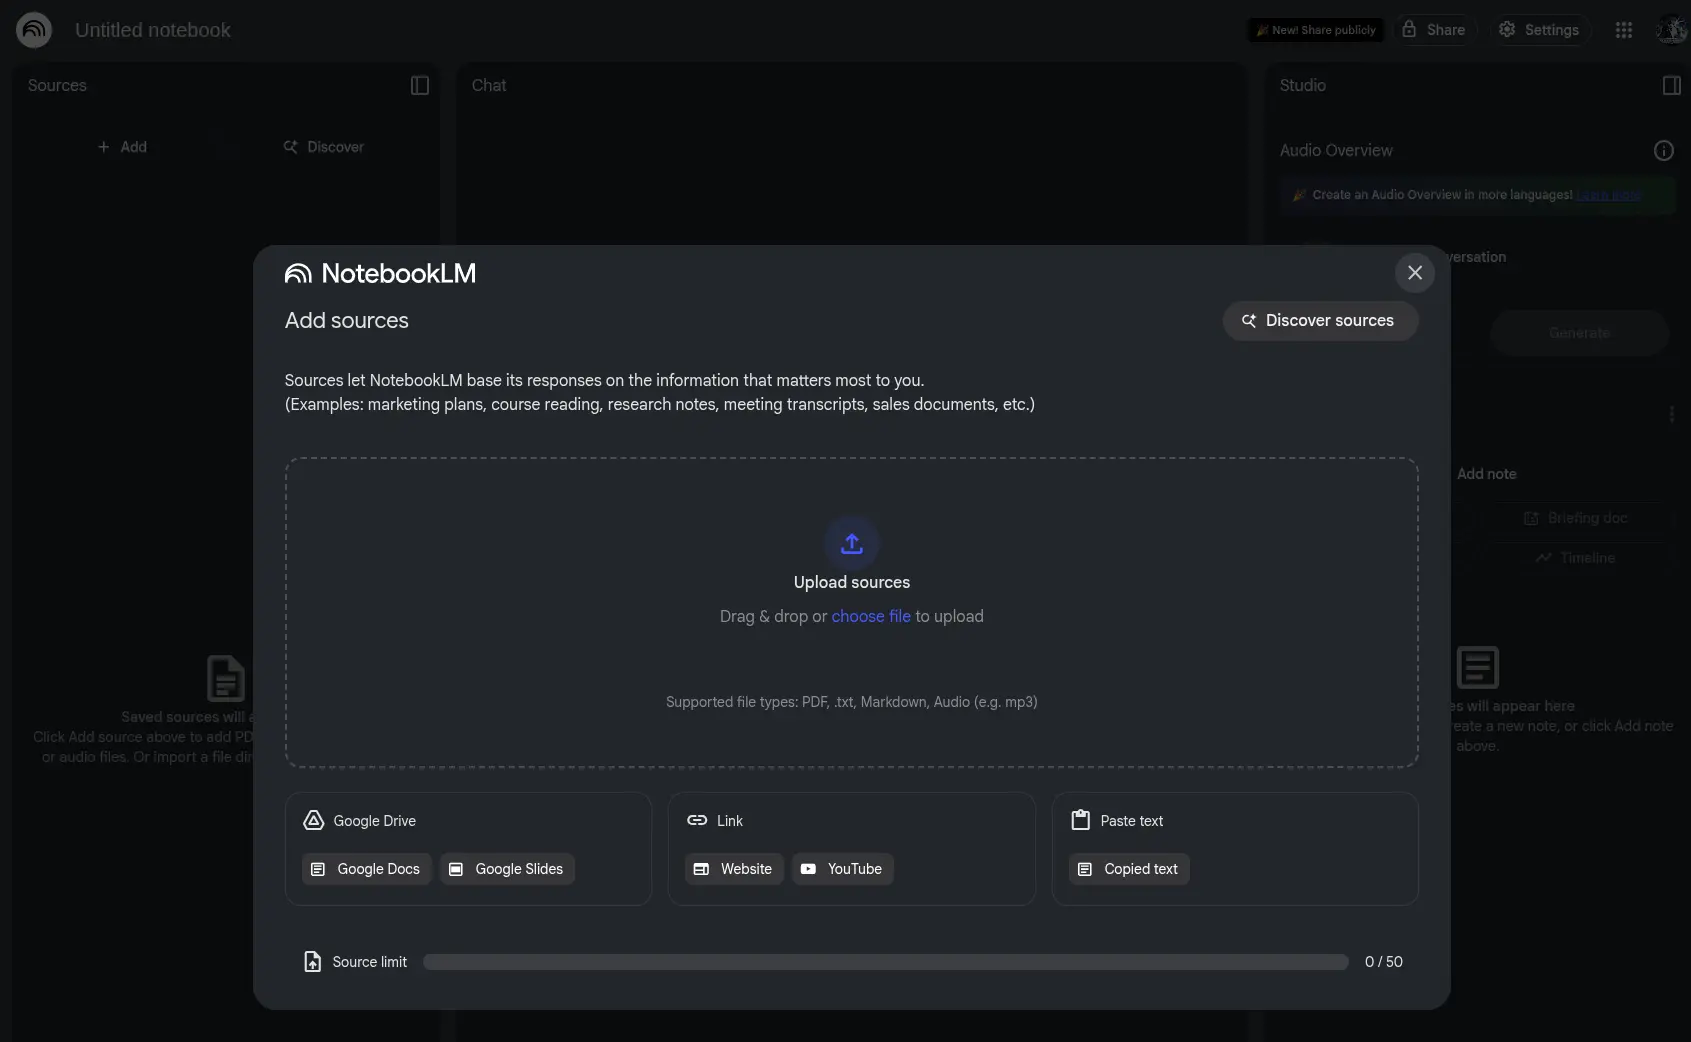
Task: Select Google Slides source option
Action: click(507, 869)
